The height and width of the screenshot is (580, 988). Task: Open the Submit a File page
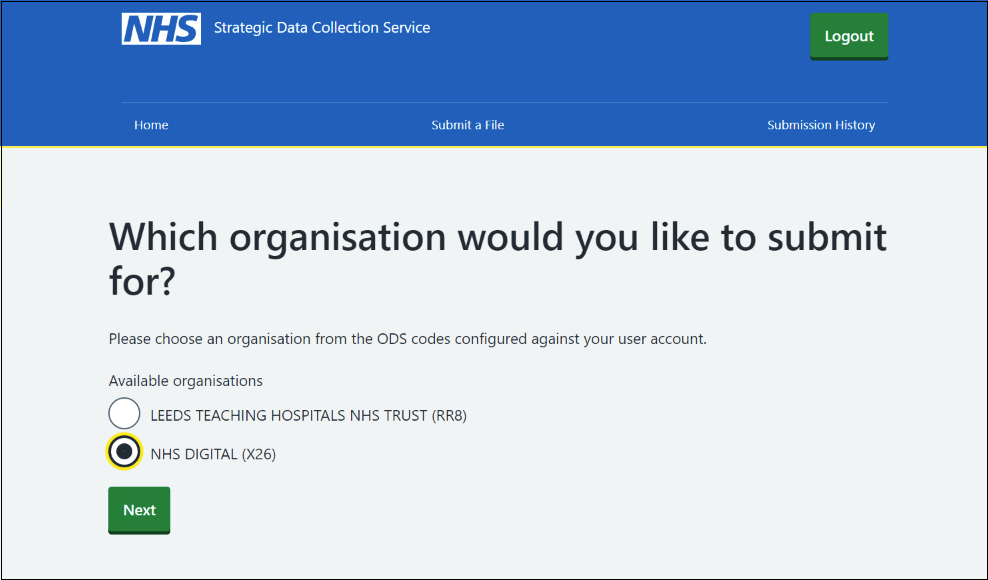point(468,125)
